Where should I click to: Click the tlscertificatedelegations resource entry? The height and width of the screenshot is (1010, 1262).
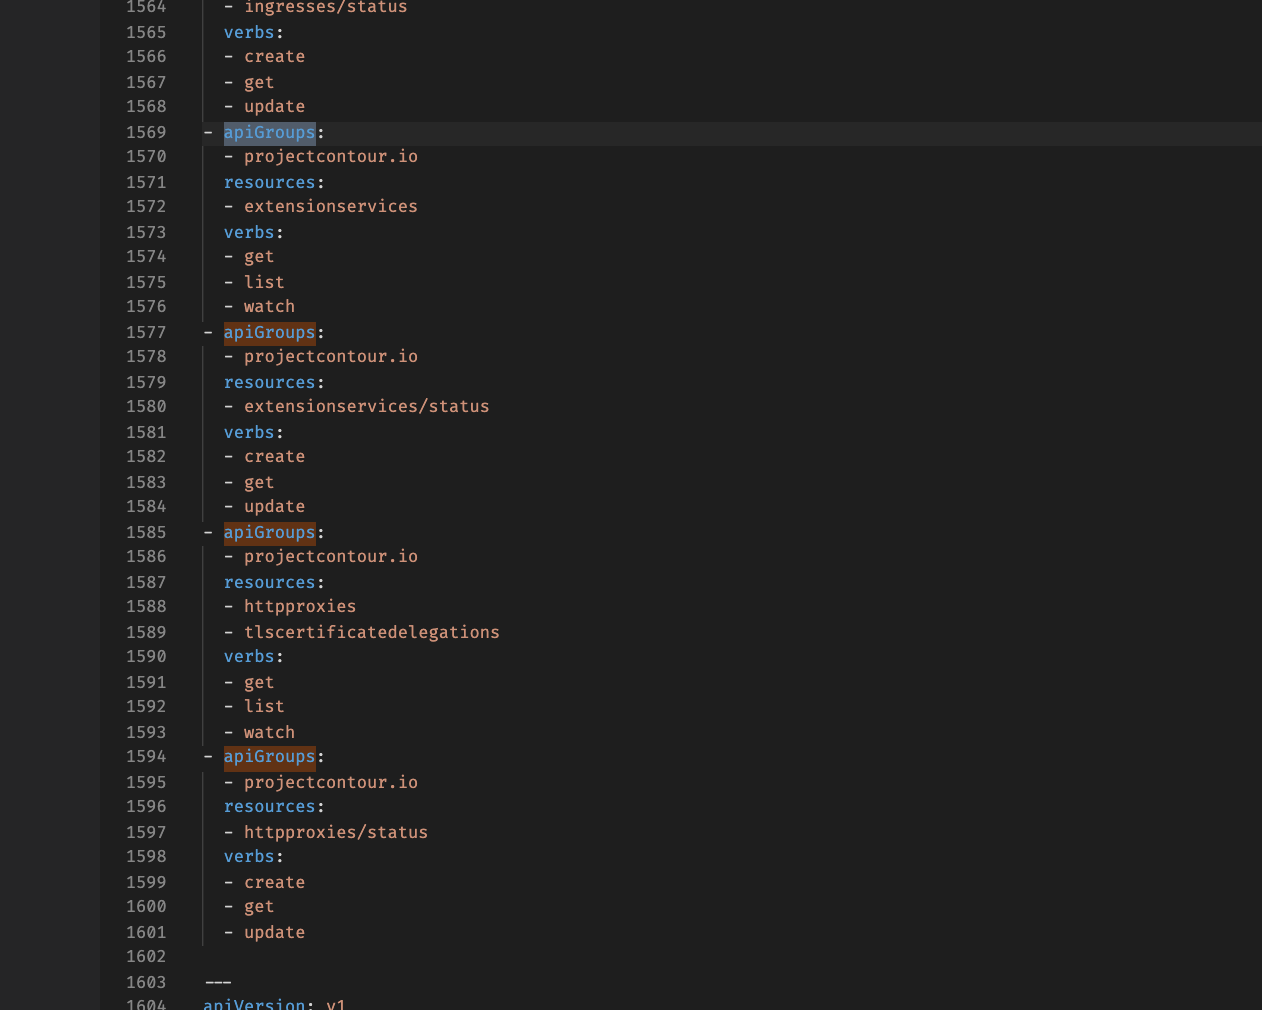tap(372, 632)
